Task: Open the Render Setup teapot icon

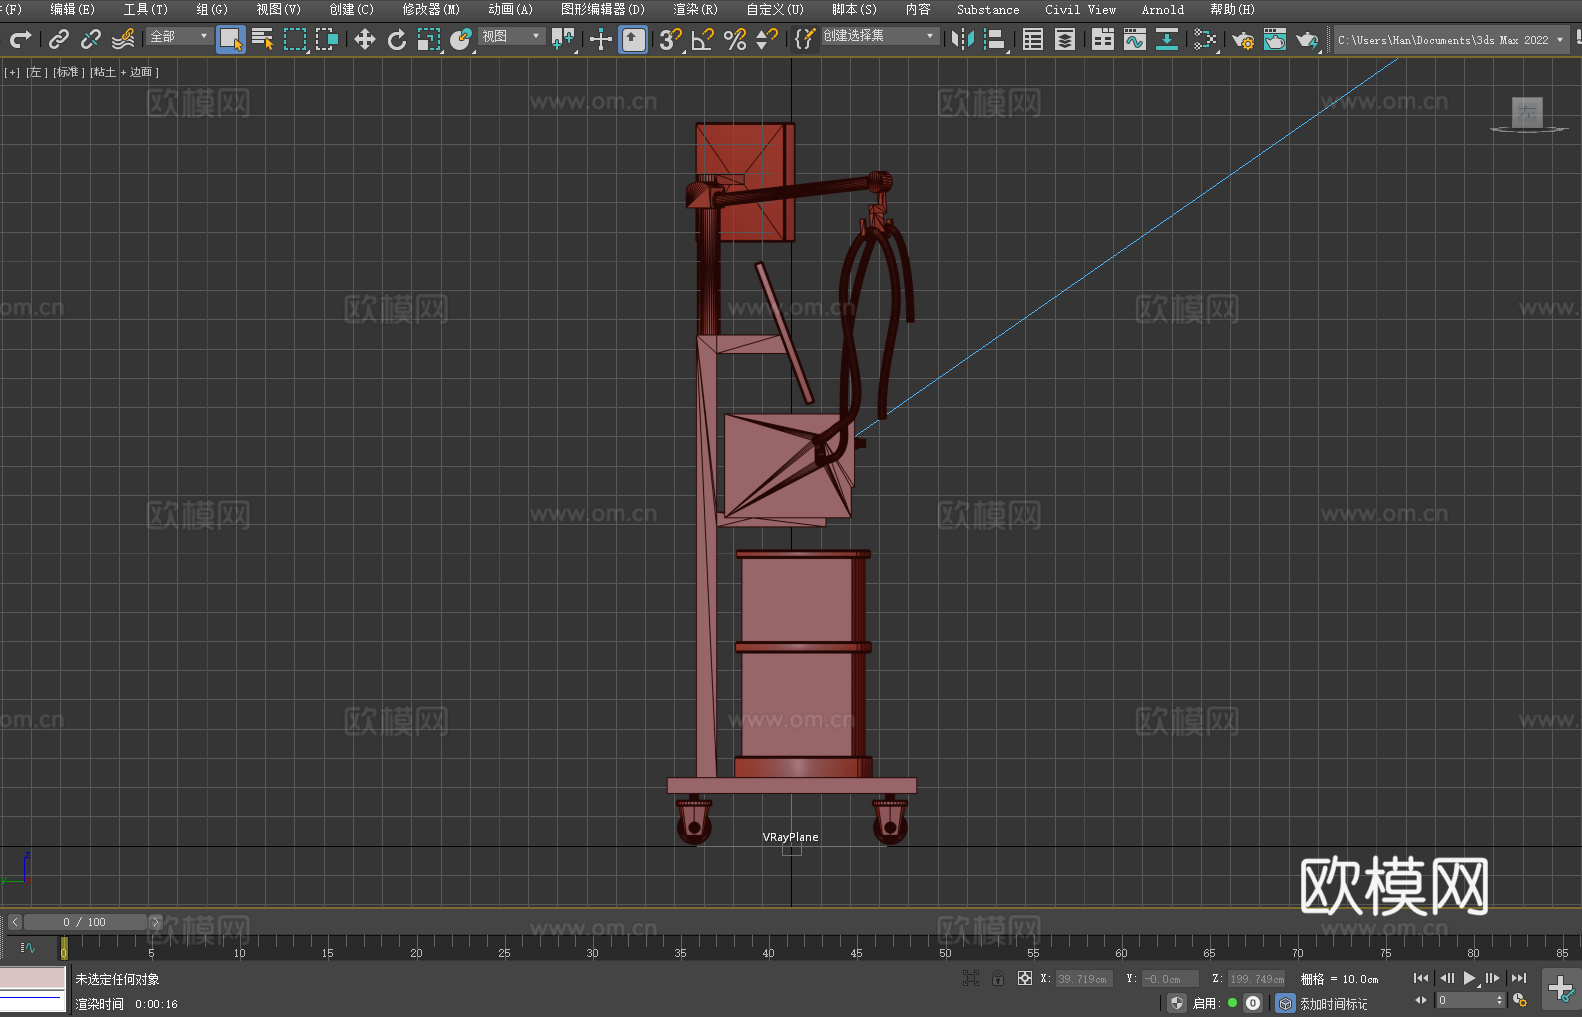Action: tap(1242, 39)
